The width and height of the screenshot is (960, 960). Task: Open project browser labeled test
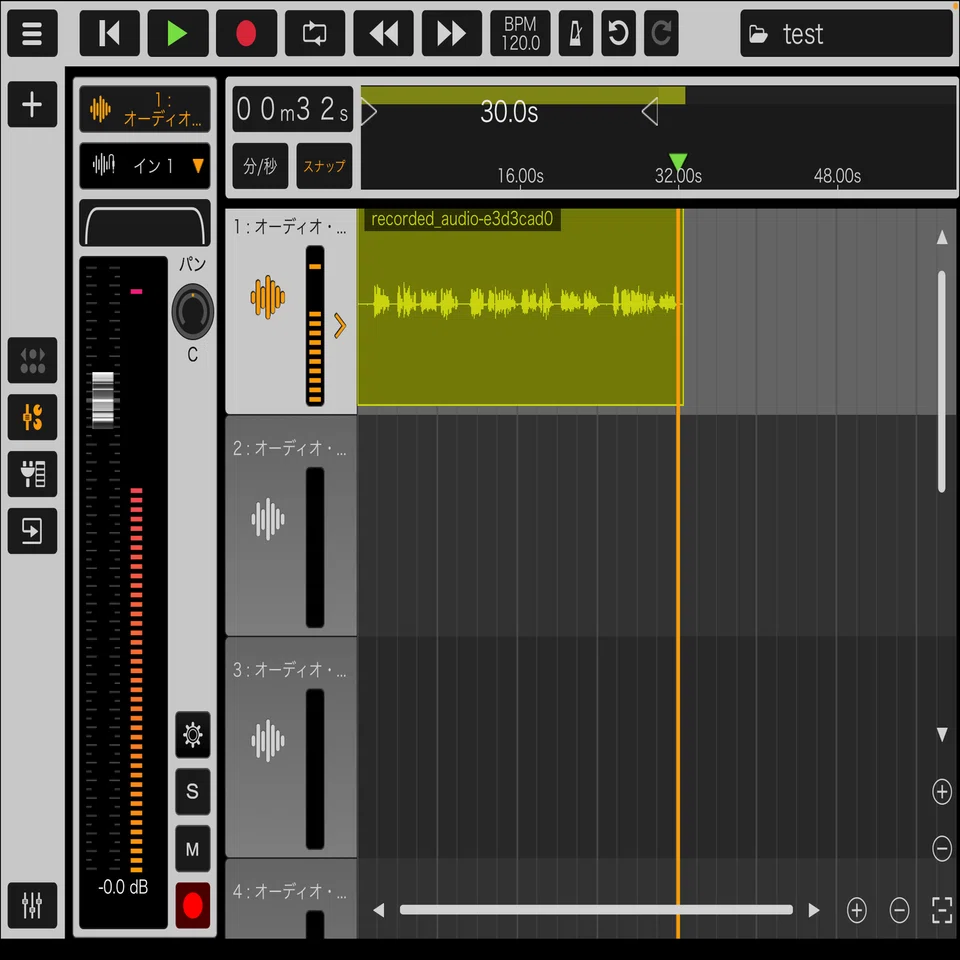click(x=846, y=33)
